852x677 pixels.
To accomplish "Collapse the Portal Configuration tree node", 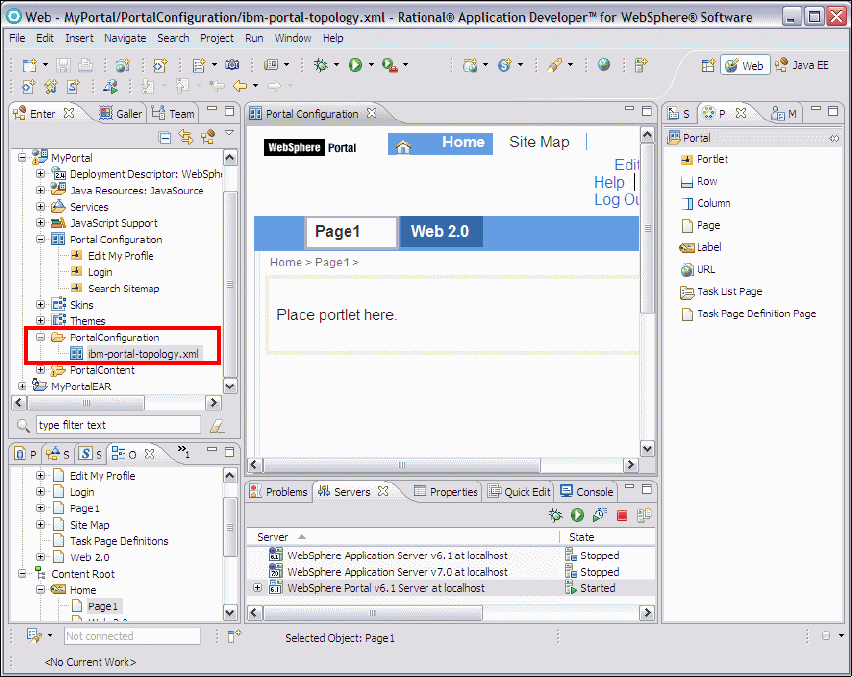I will pyautogui.click(x=40, y=239).
